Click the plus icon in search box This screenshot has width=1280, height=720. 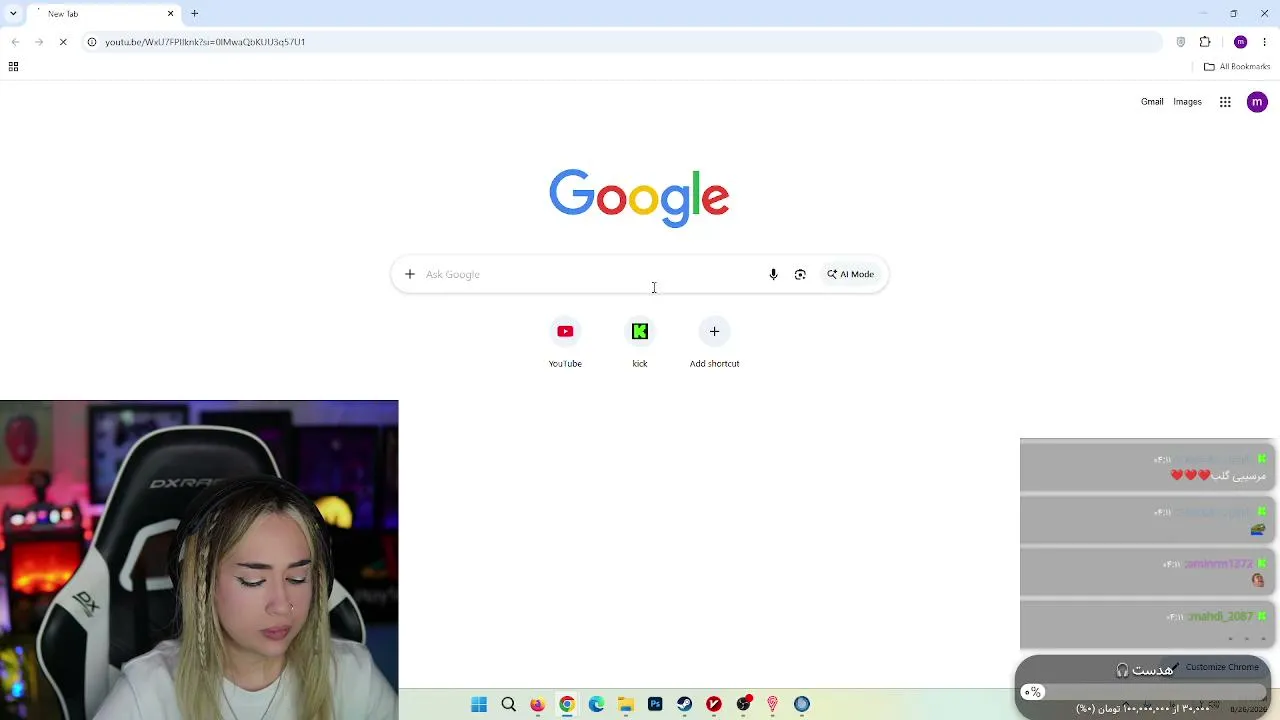coord(410,274)
